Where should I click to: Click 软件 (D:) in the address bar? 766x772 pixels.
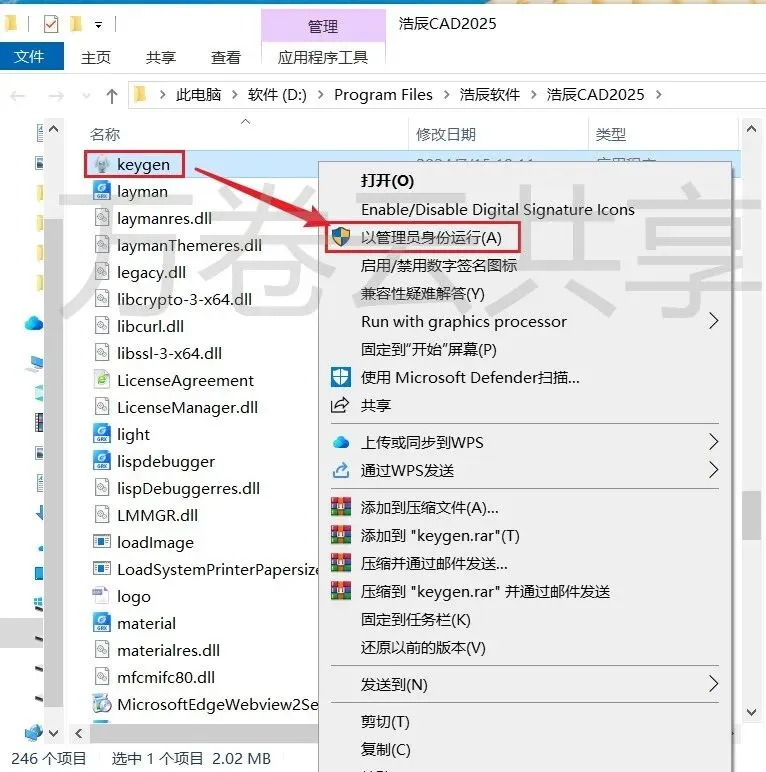coord(277,95)
